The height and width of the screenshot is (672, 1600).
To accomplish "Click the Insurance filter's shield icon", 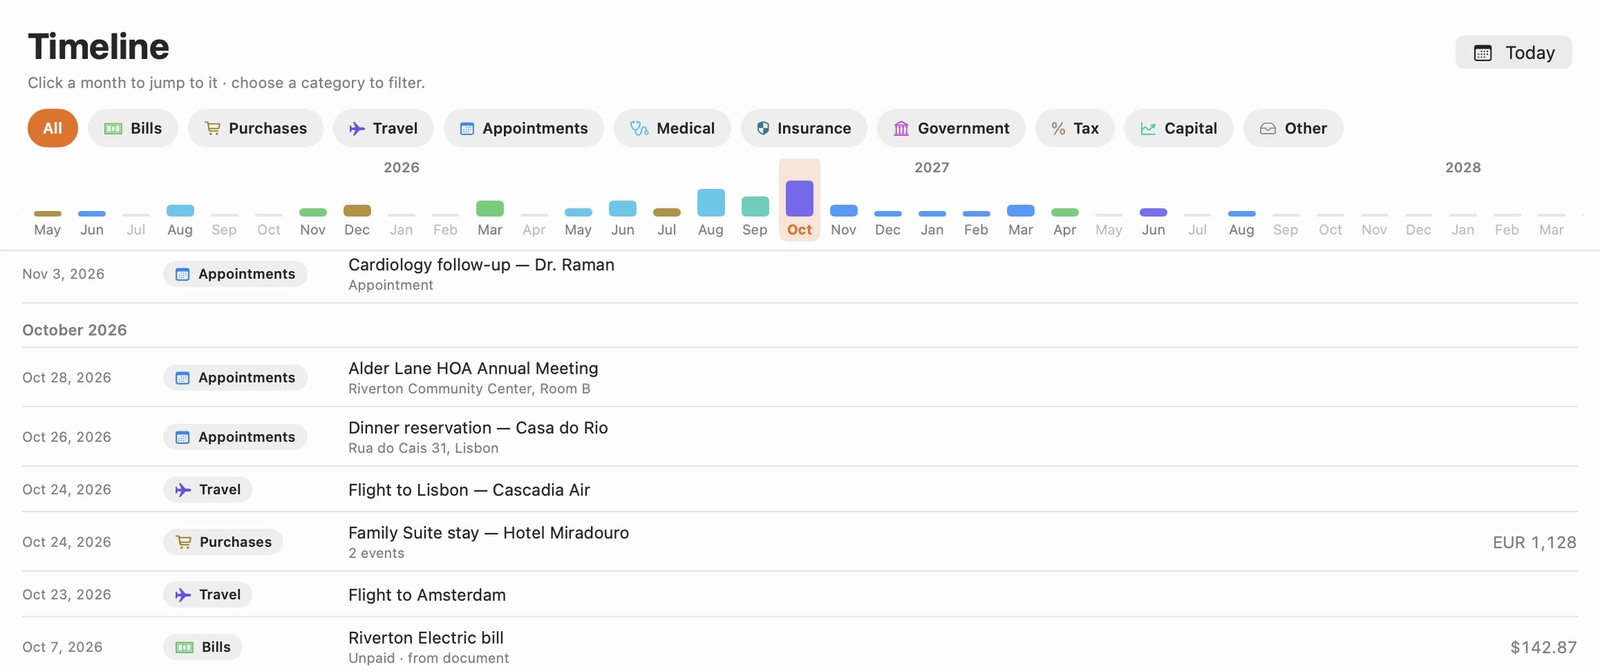I will (x=763, y=129).
